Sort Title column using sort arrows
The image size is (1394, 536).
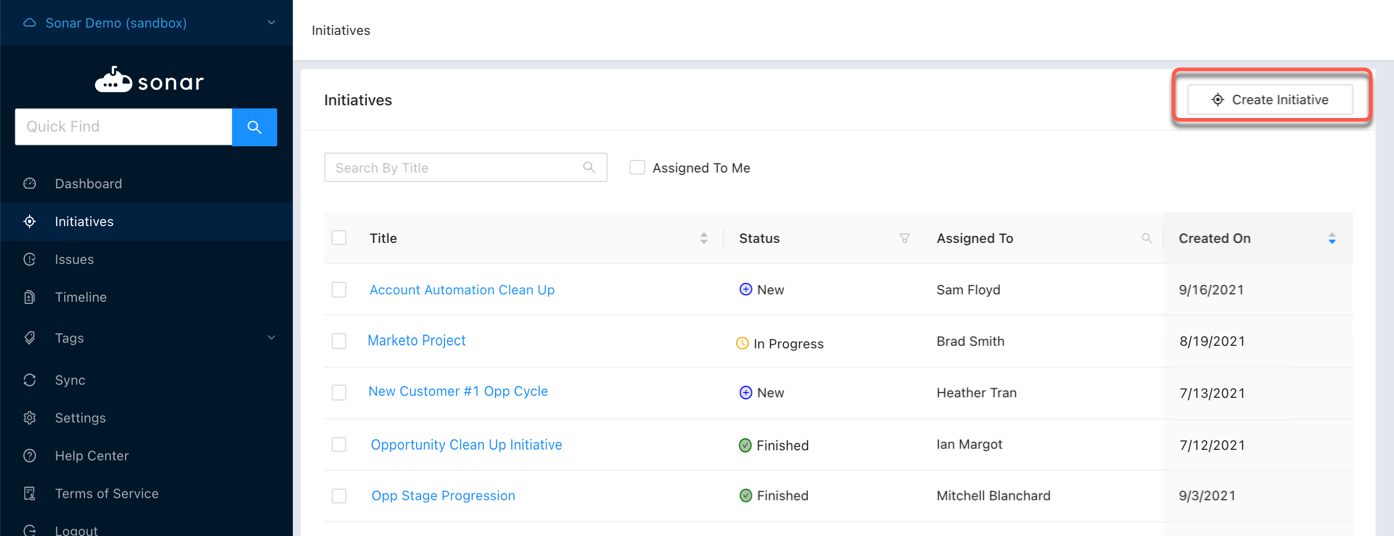point(703,238)
